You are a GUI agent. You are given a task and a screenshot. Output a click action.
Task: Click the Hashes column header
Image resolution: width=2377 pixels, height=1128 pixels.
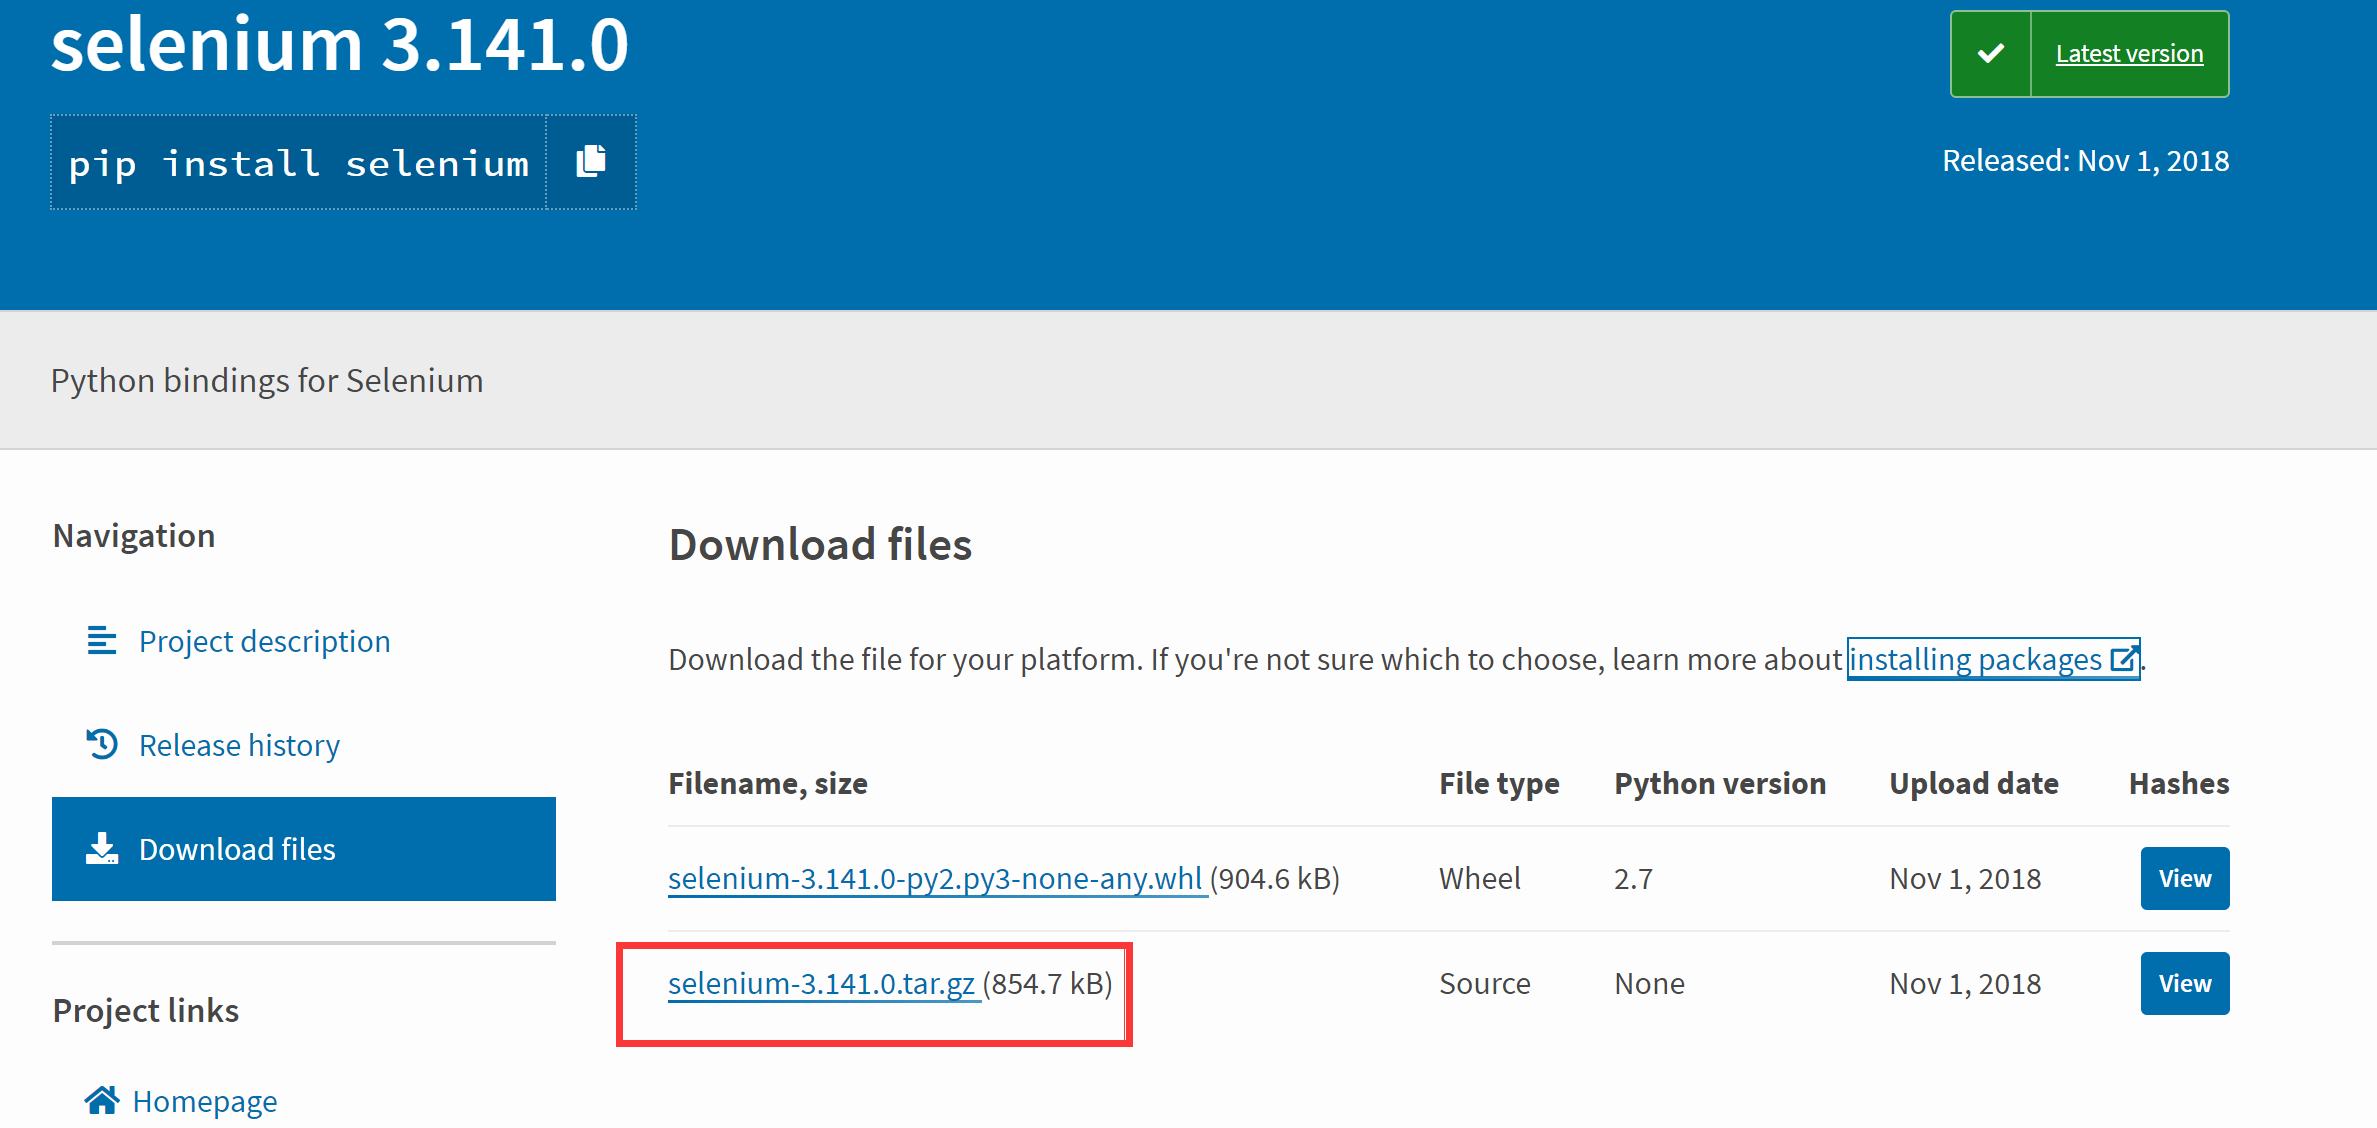click(x=2178, y=783)
